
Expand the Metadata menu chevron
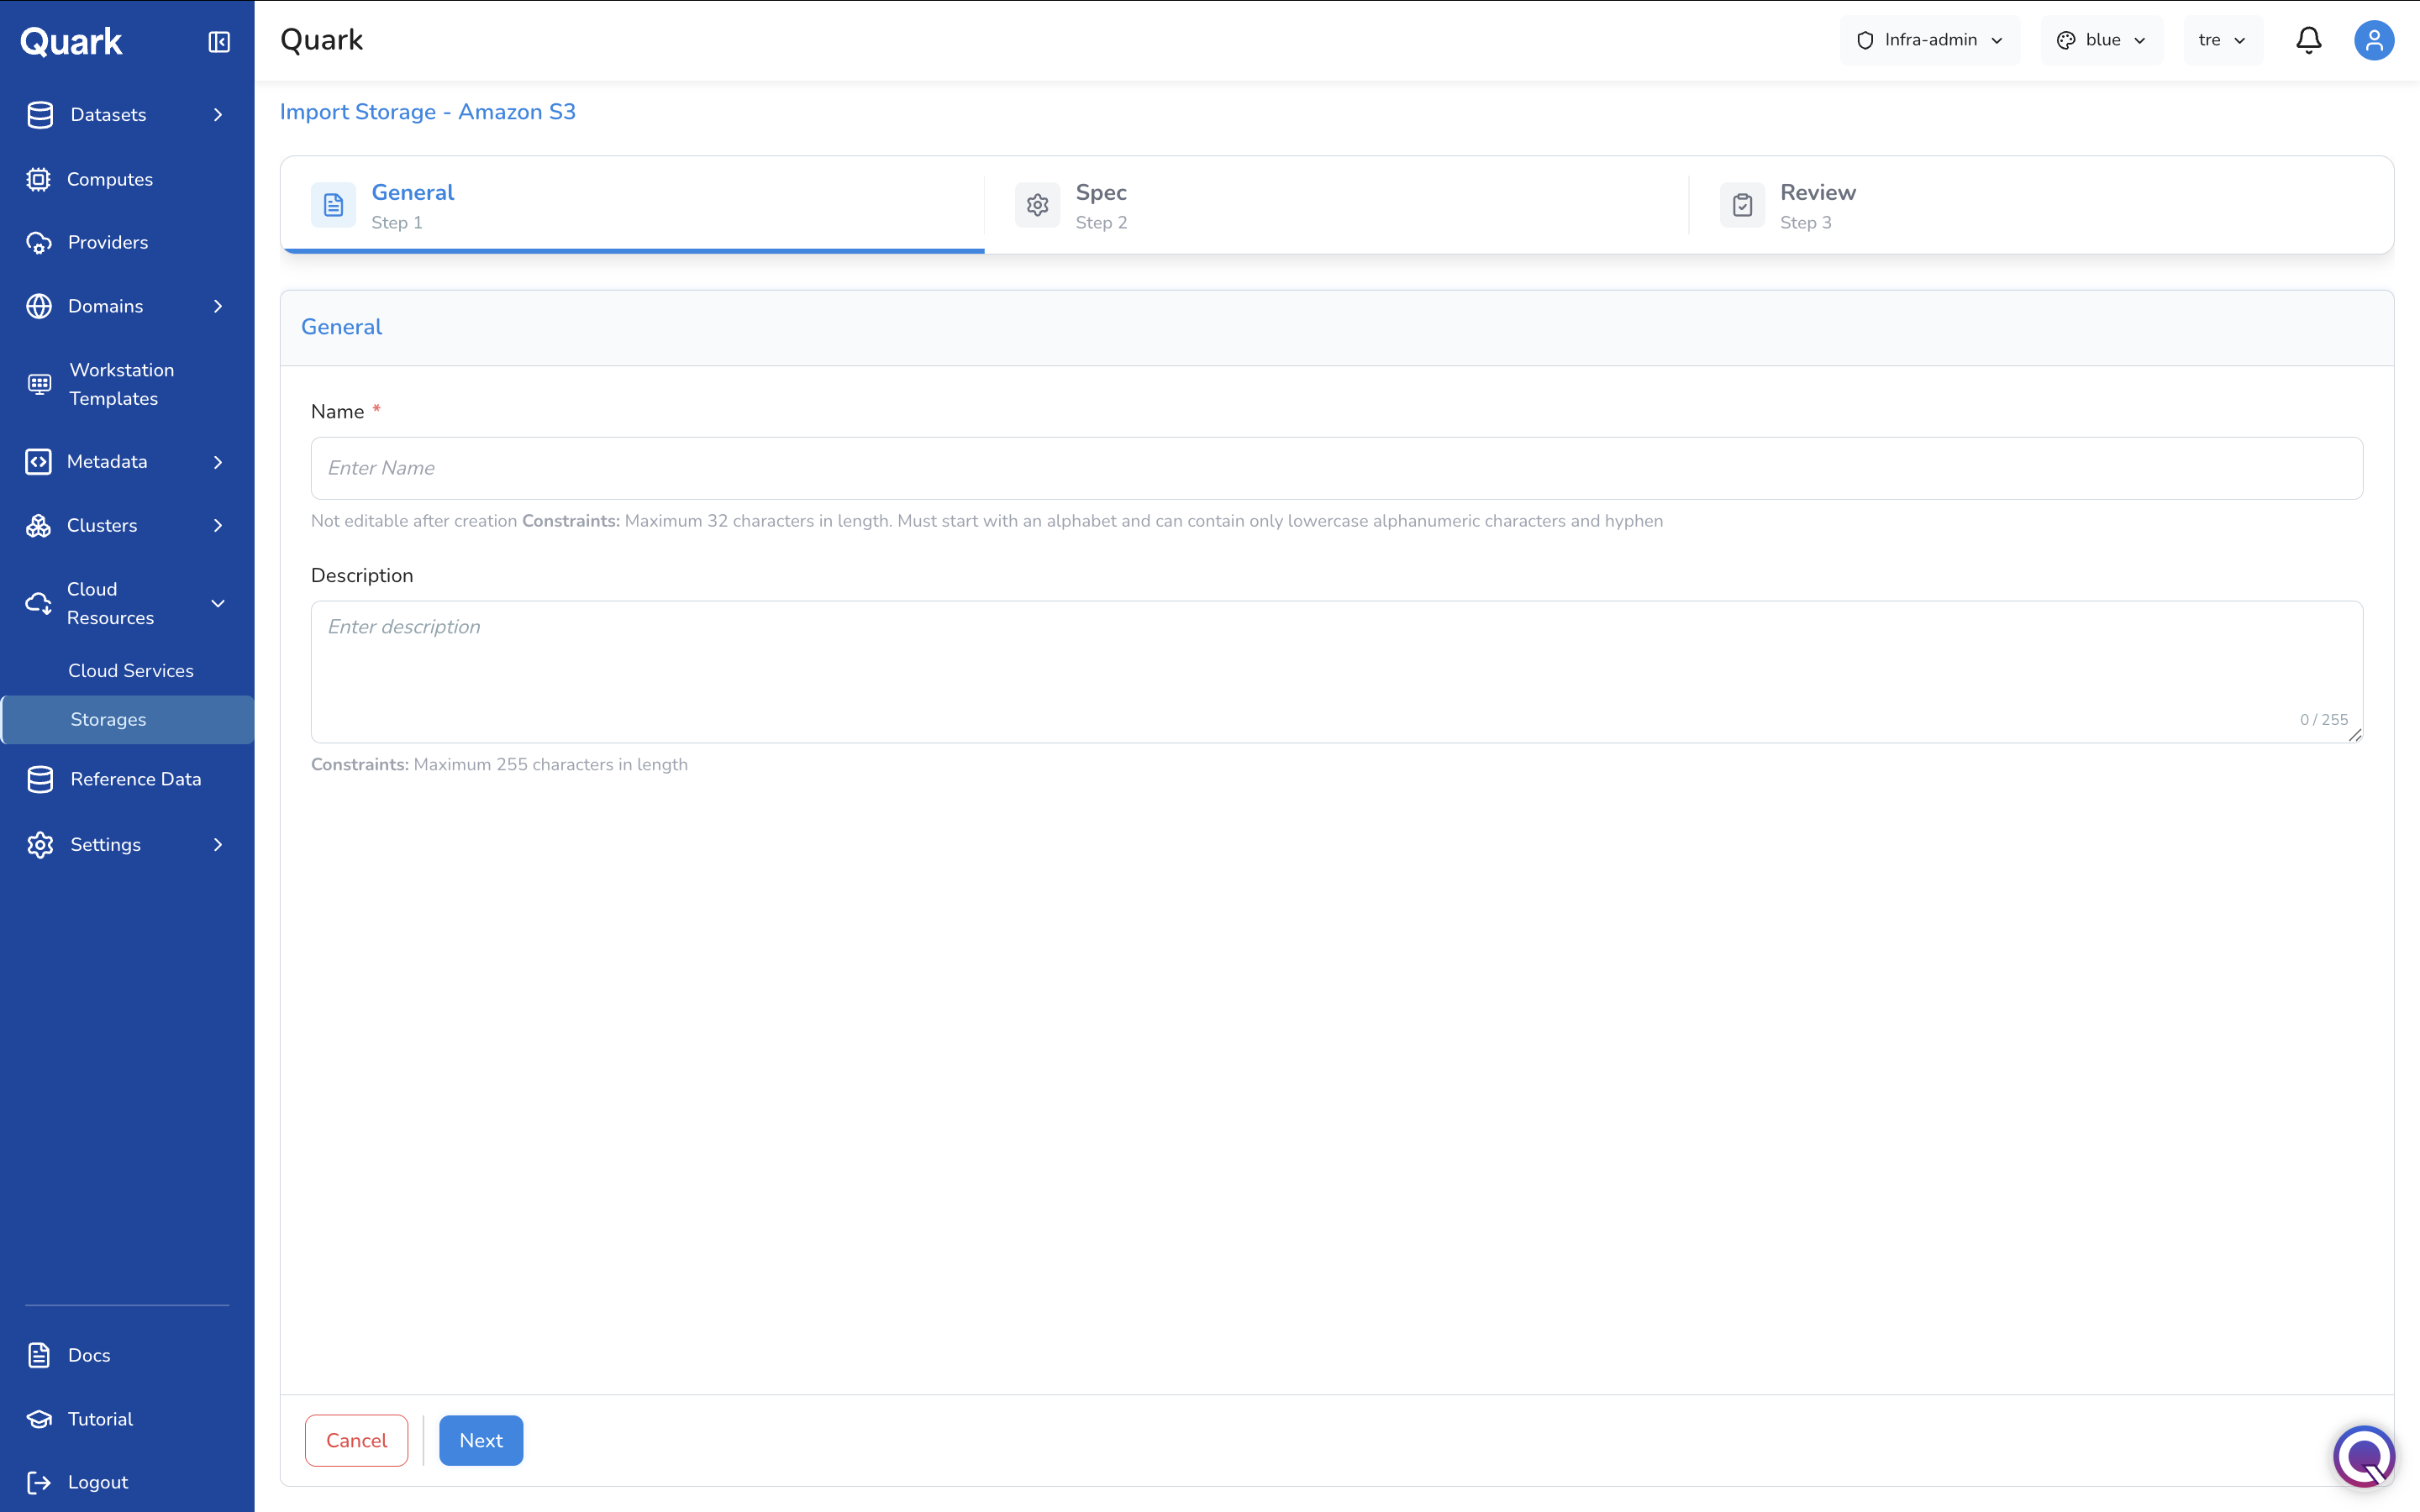218,462
